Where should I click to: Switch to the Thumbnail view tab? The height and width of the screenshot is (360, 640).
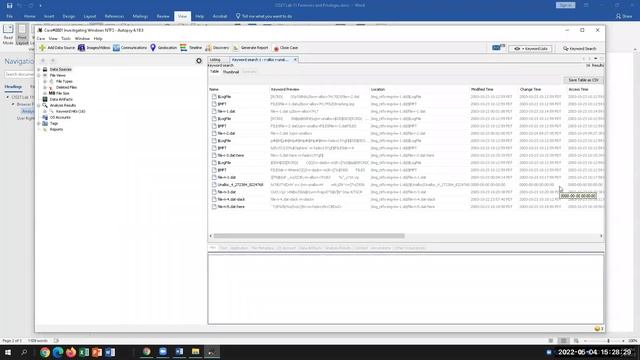[x=231, y=72]
